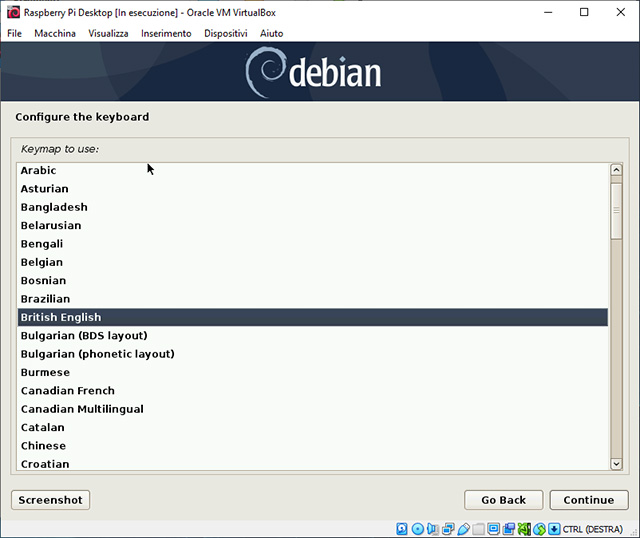Choose Canadian French from the keymap list
This screenshot has height=538, width=640.
[x=67, y=391]
